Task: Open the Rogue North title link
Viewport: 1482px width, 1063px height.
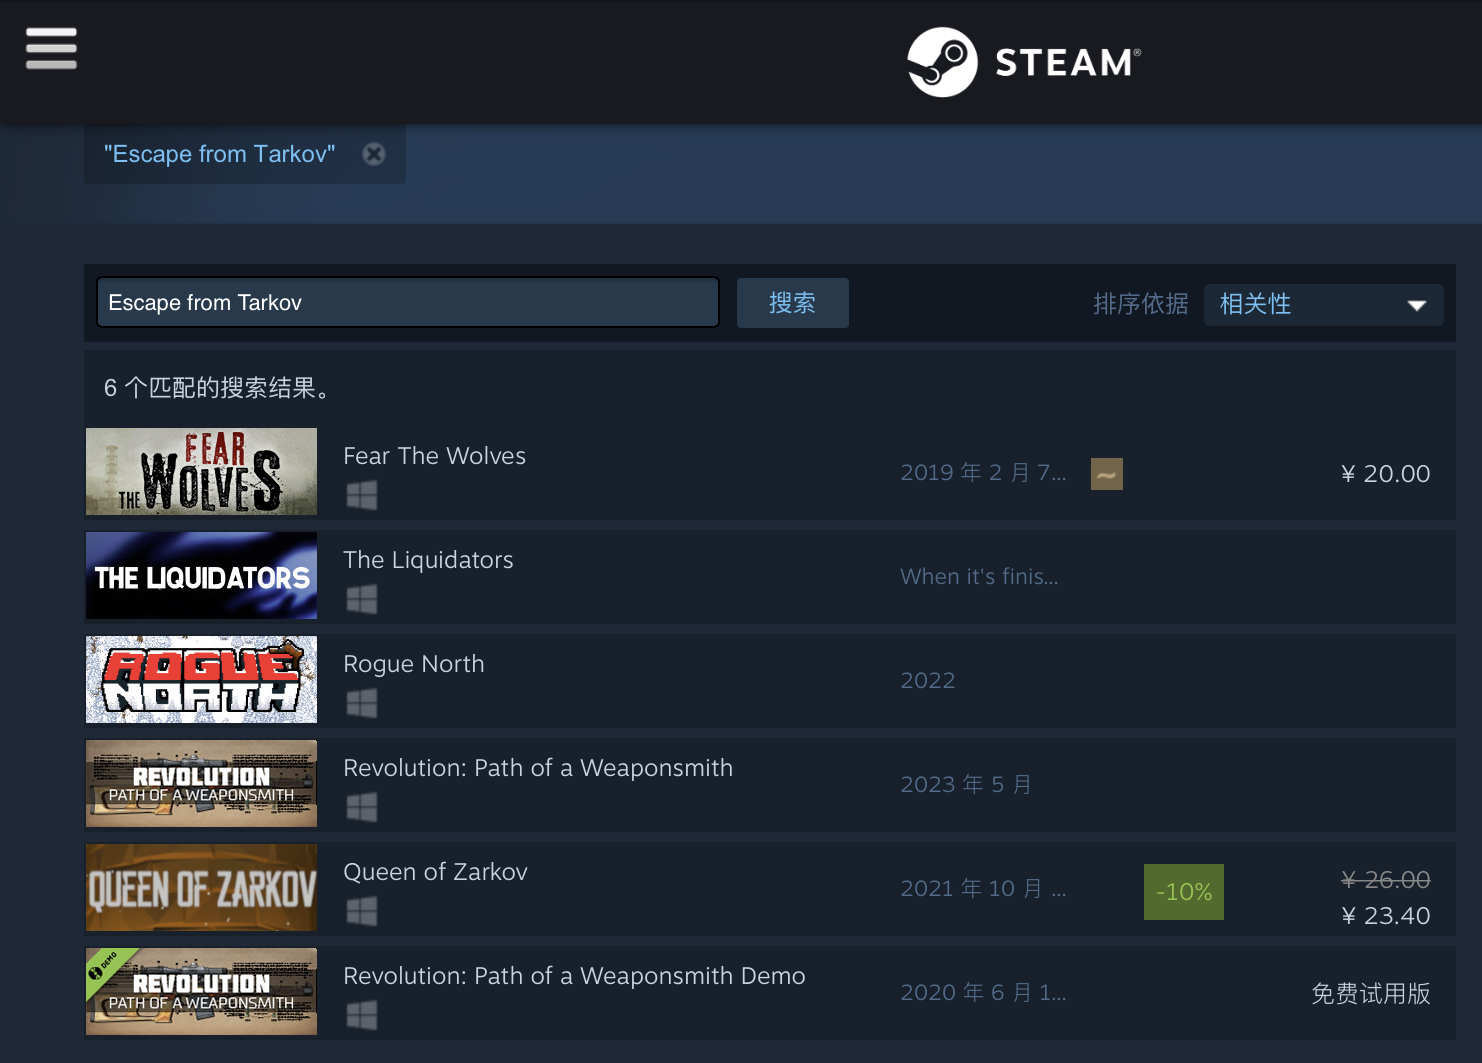Action: pos(414,664)
